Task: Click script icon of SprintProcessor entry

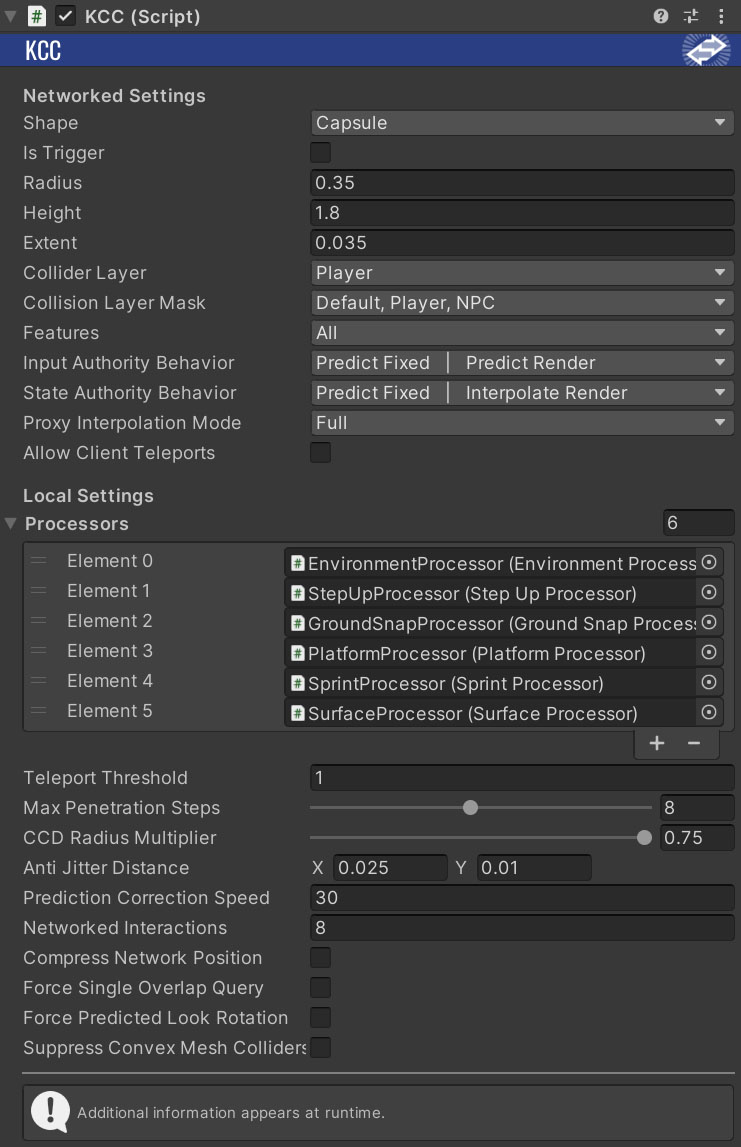Action: (x=297, y=684)
